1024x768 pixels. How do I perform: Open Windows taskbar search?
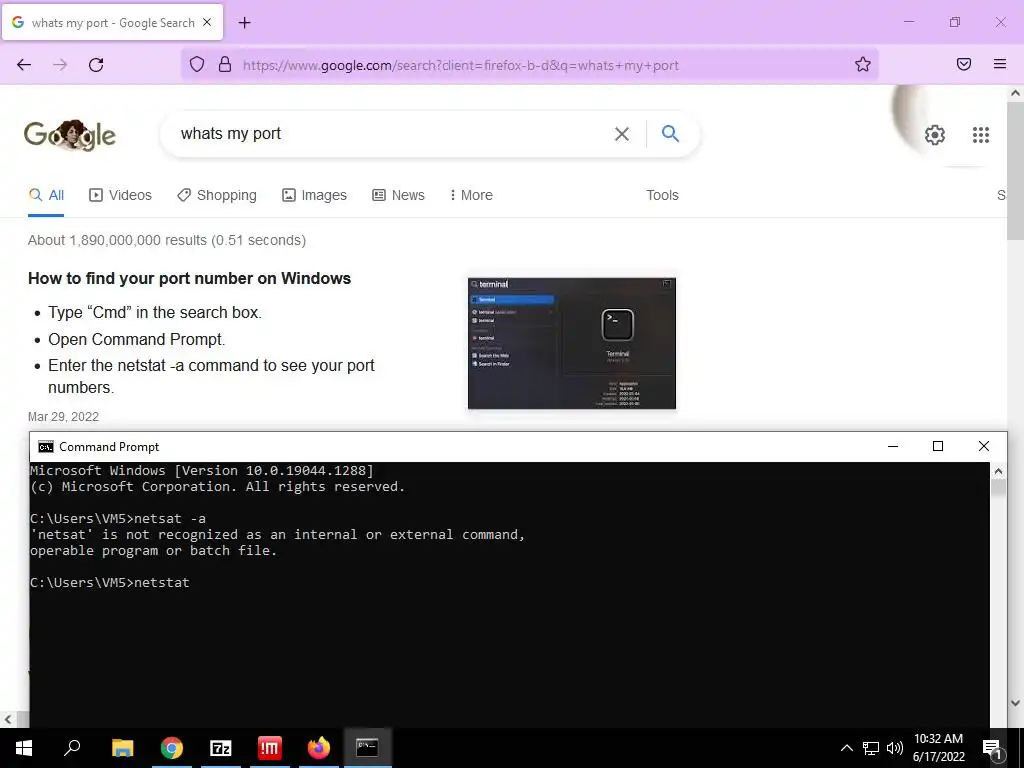click(x=72, y=748)
